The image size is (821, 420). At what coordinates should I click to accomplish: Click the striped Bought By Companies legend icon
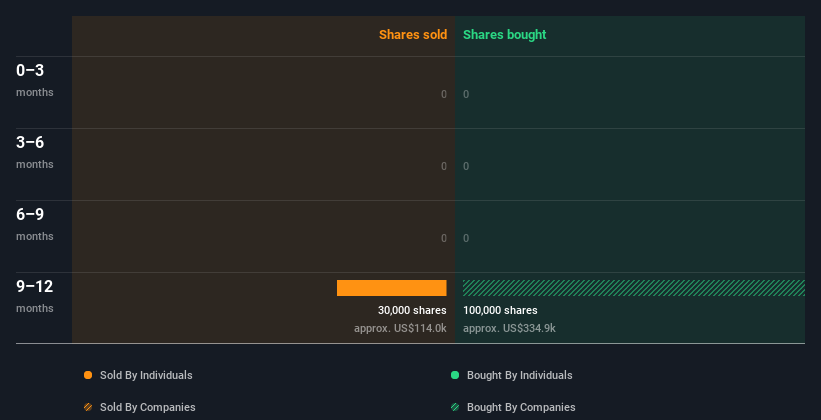coord(455,407)
